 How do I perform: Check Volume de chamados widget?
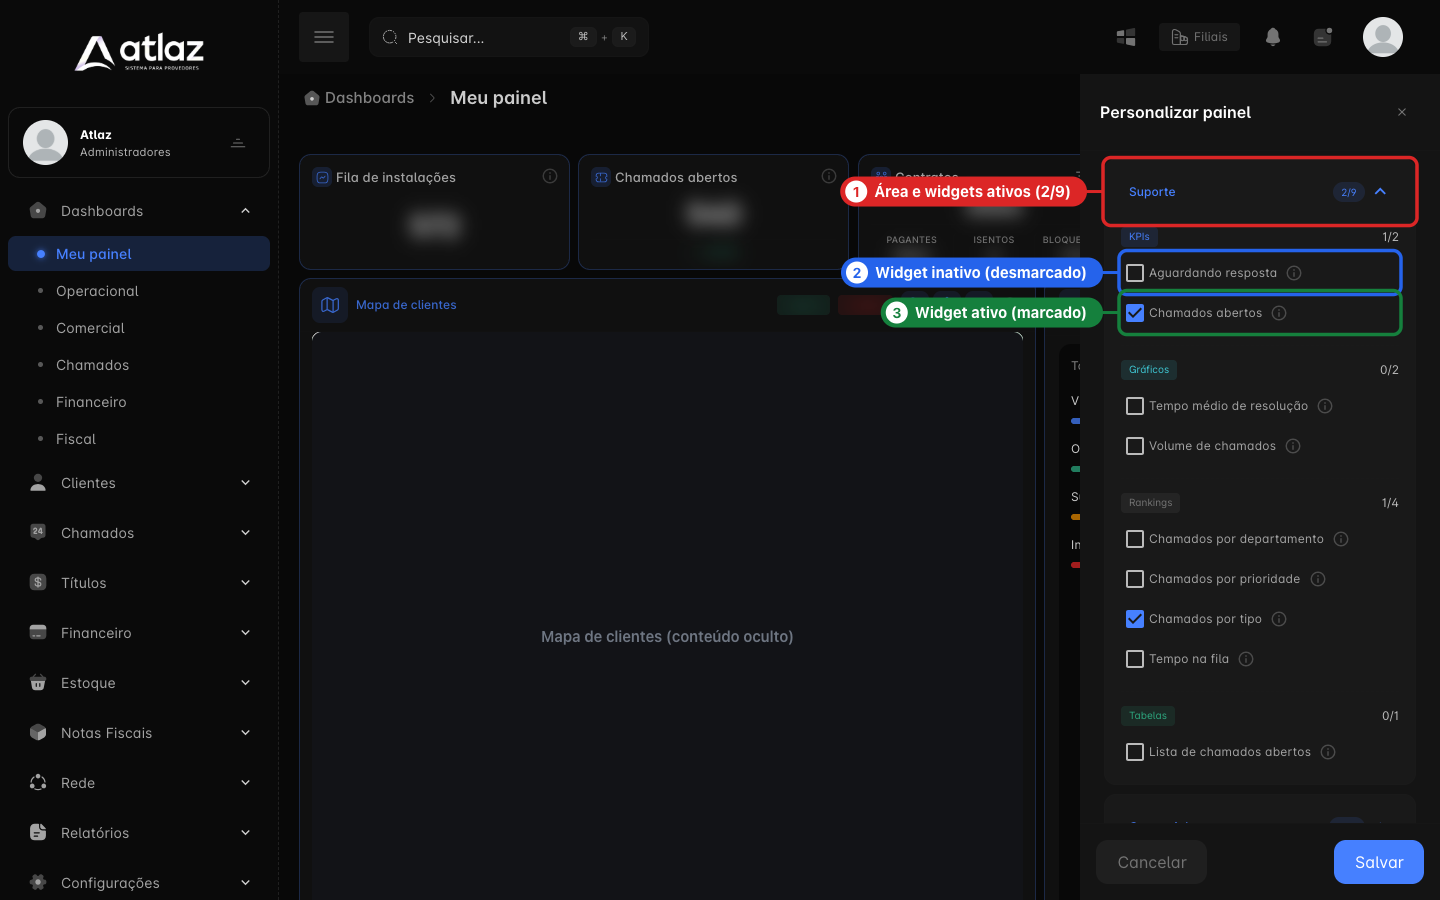click(x=1135, y=446)
